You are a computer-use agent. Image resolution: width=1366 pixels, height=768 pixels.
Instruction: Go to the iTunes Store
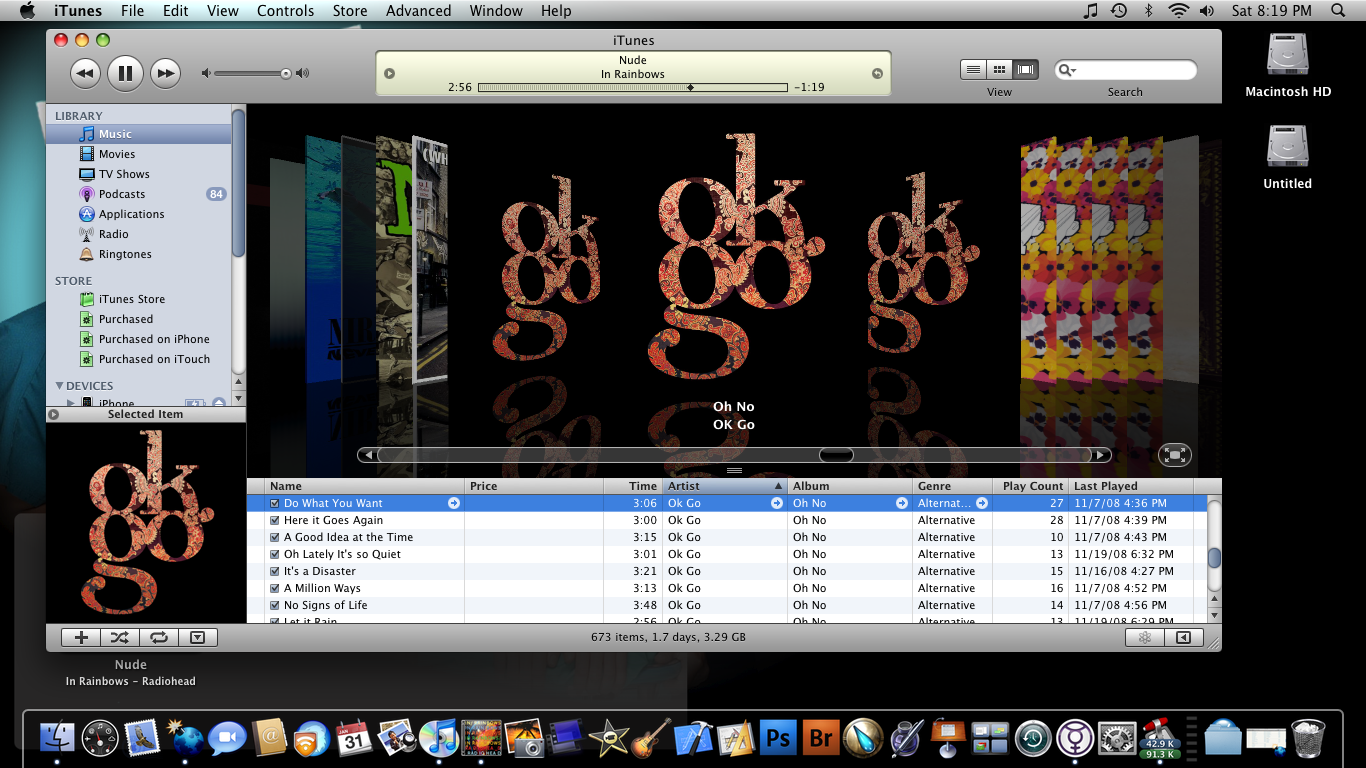139,299
